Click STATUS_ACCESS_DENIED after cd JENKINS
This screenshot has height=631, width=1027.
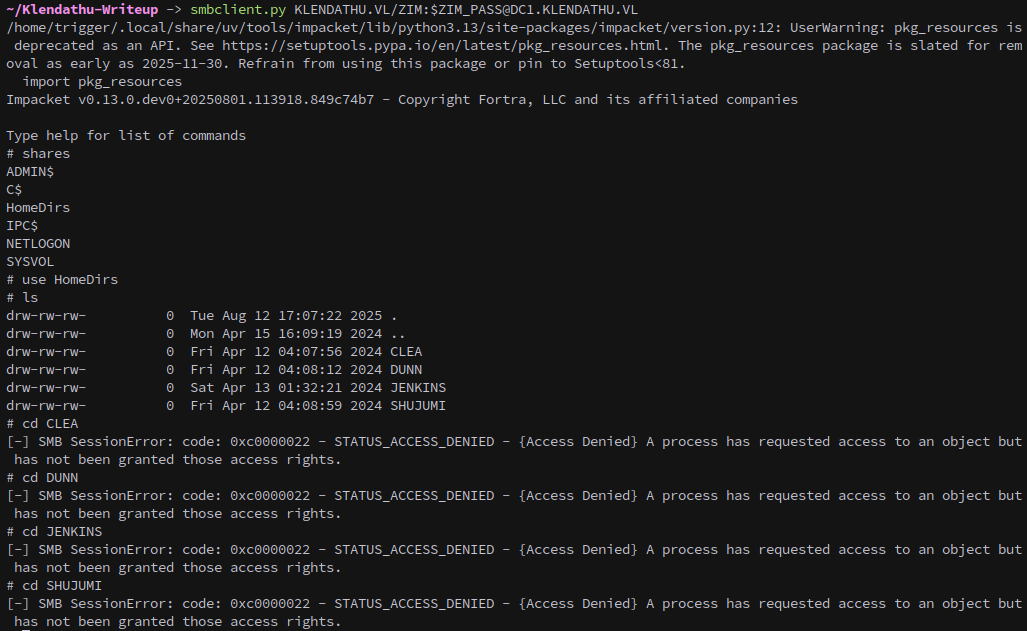[414, 550]
